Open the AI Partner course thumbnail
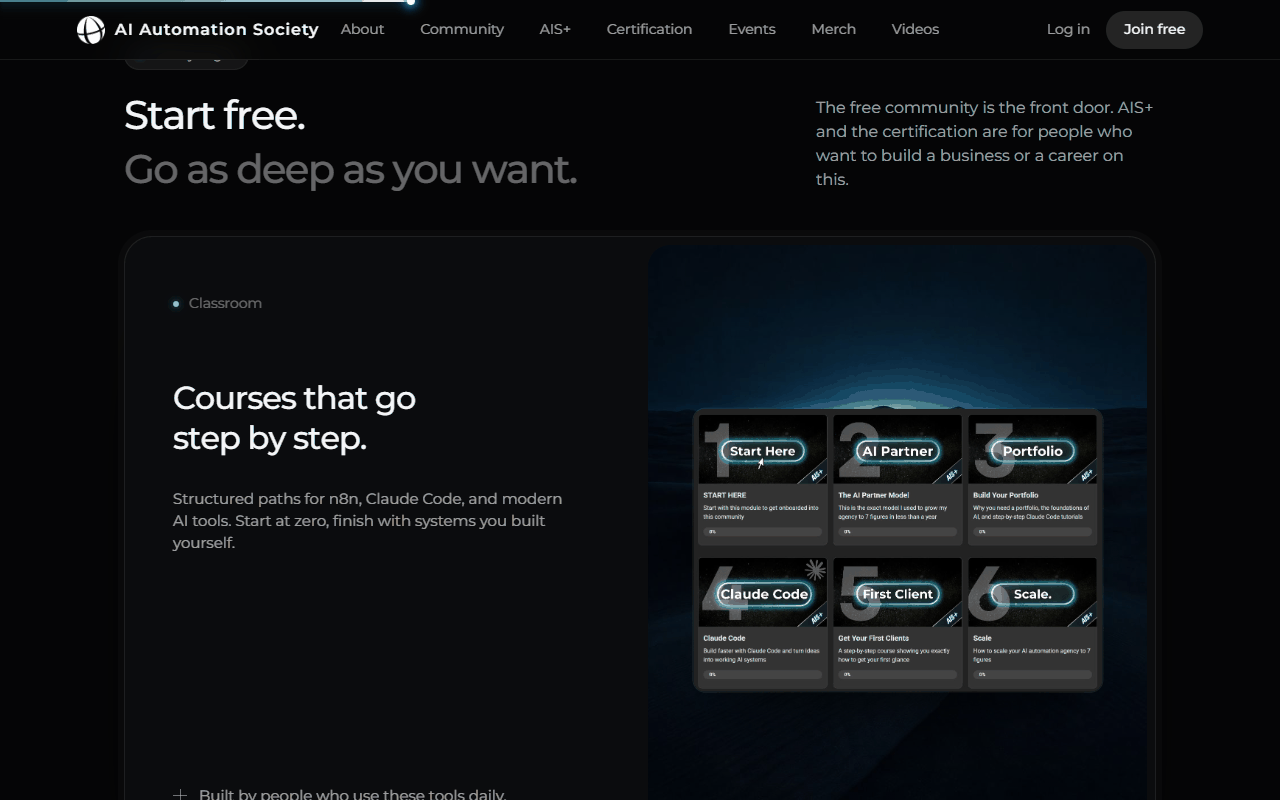 pos(898,450)
